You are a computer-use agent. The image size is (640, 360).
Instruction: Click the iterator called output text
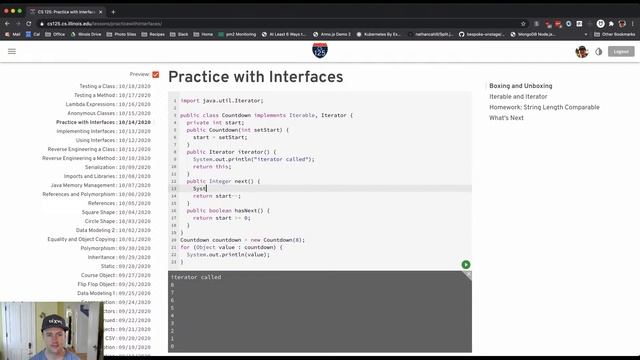pos(196,277)
